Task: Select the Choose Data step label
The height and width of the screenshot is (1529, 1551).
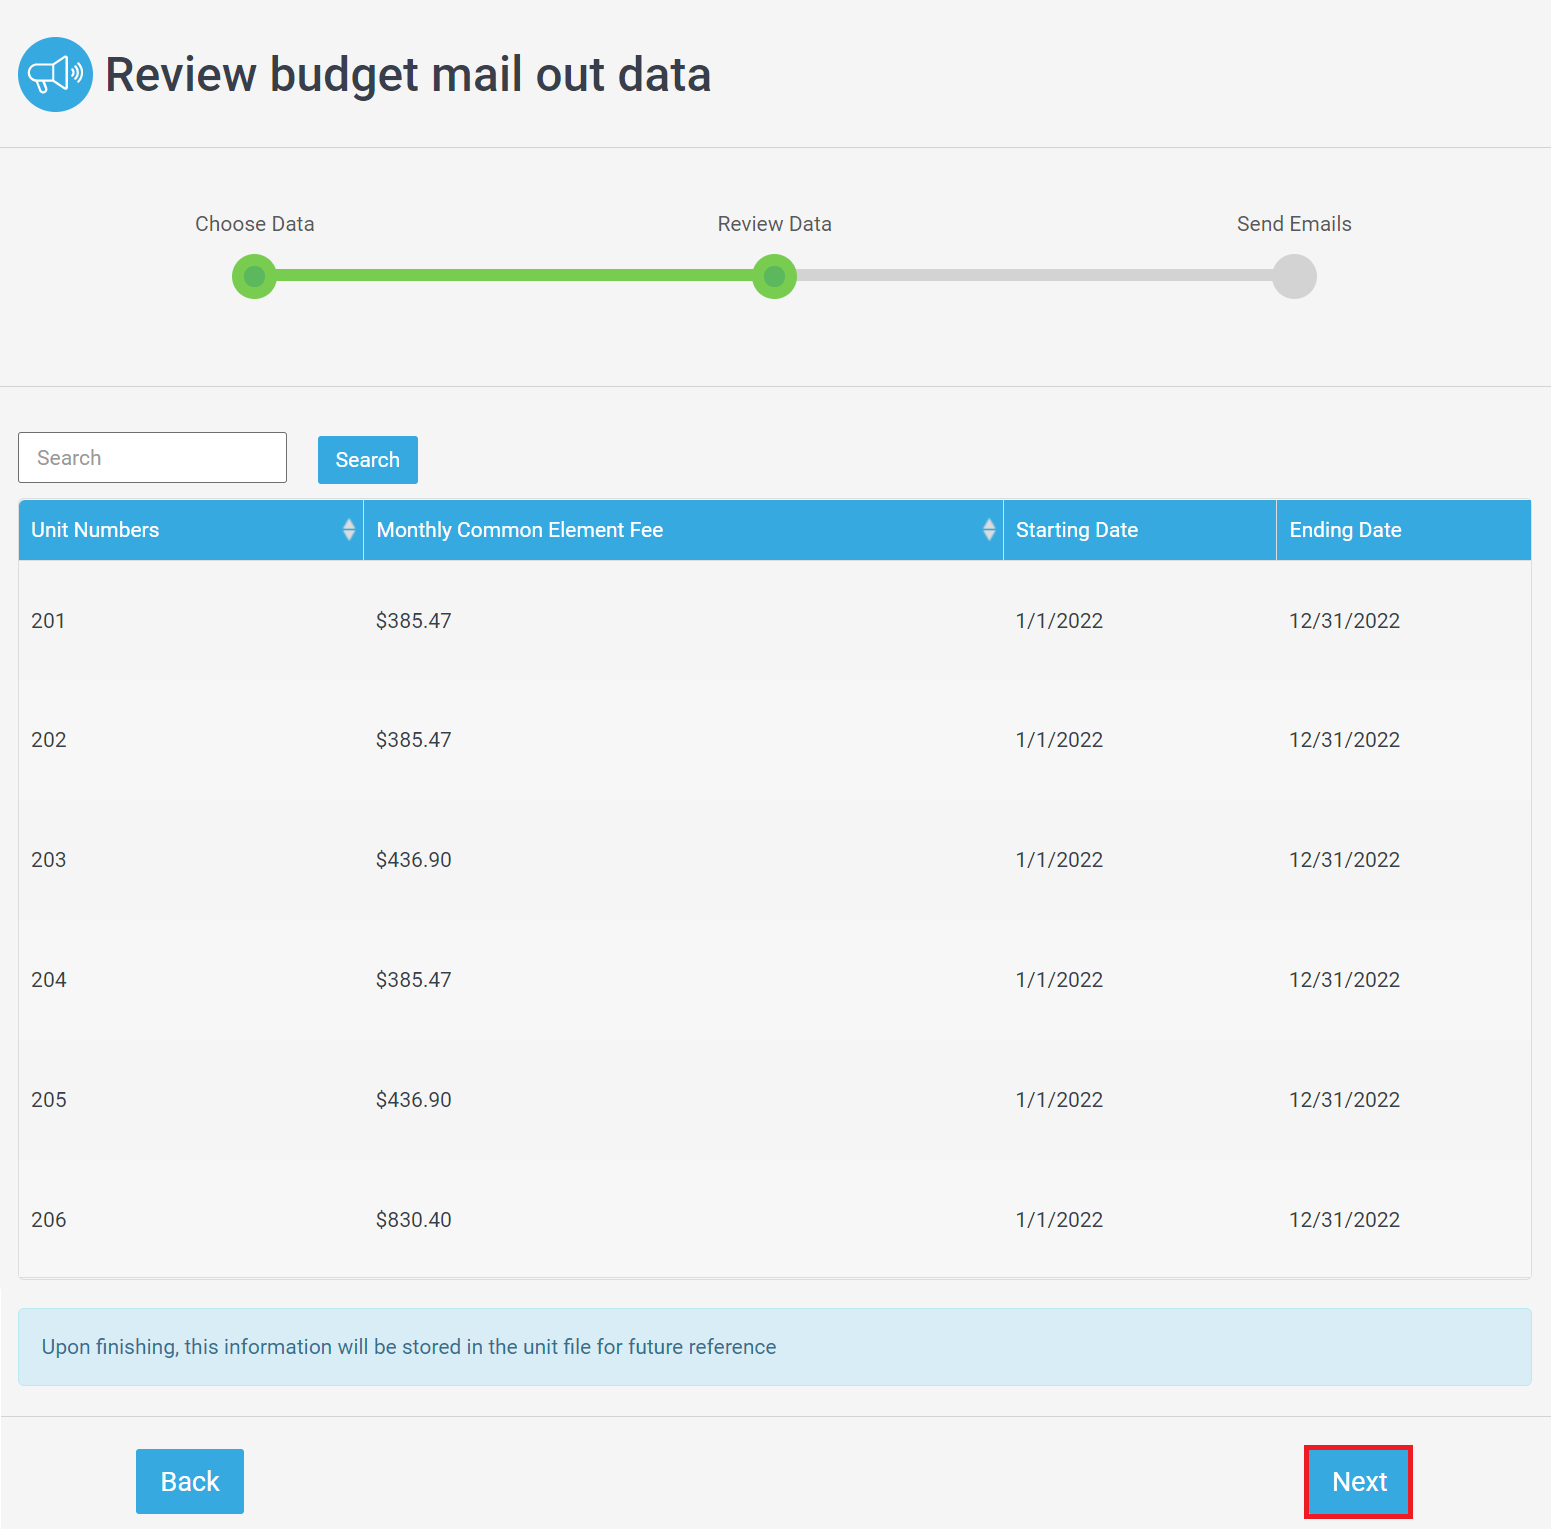Action: [255, 224]
